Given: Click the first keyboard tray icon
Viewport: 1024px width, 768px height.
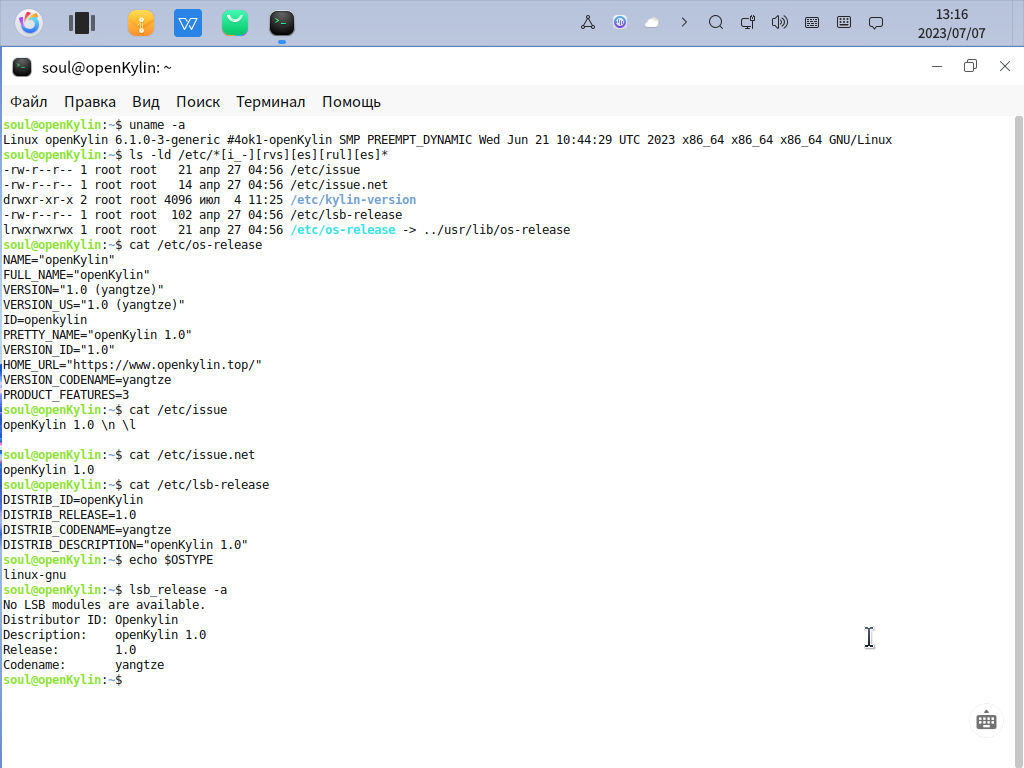Looking at the screenshot, I should [x=812, y=23].
